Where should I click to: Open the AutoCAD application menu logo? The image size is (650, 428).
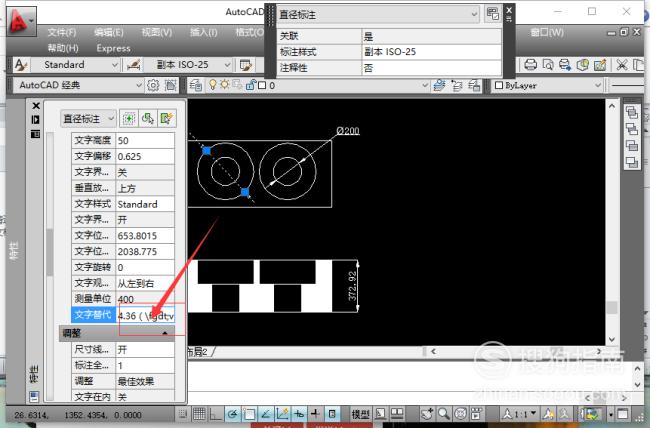pyautogui.click(x=21, y=20)
